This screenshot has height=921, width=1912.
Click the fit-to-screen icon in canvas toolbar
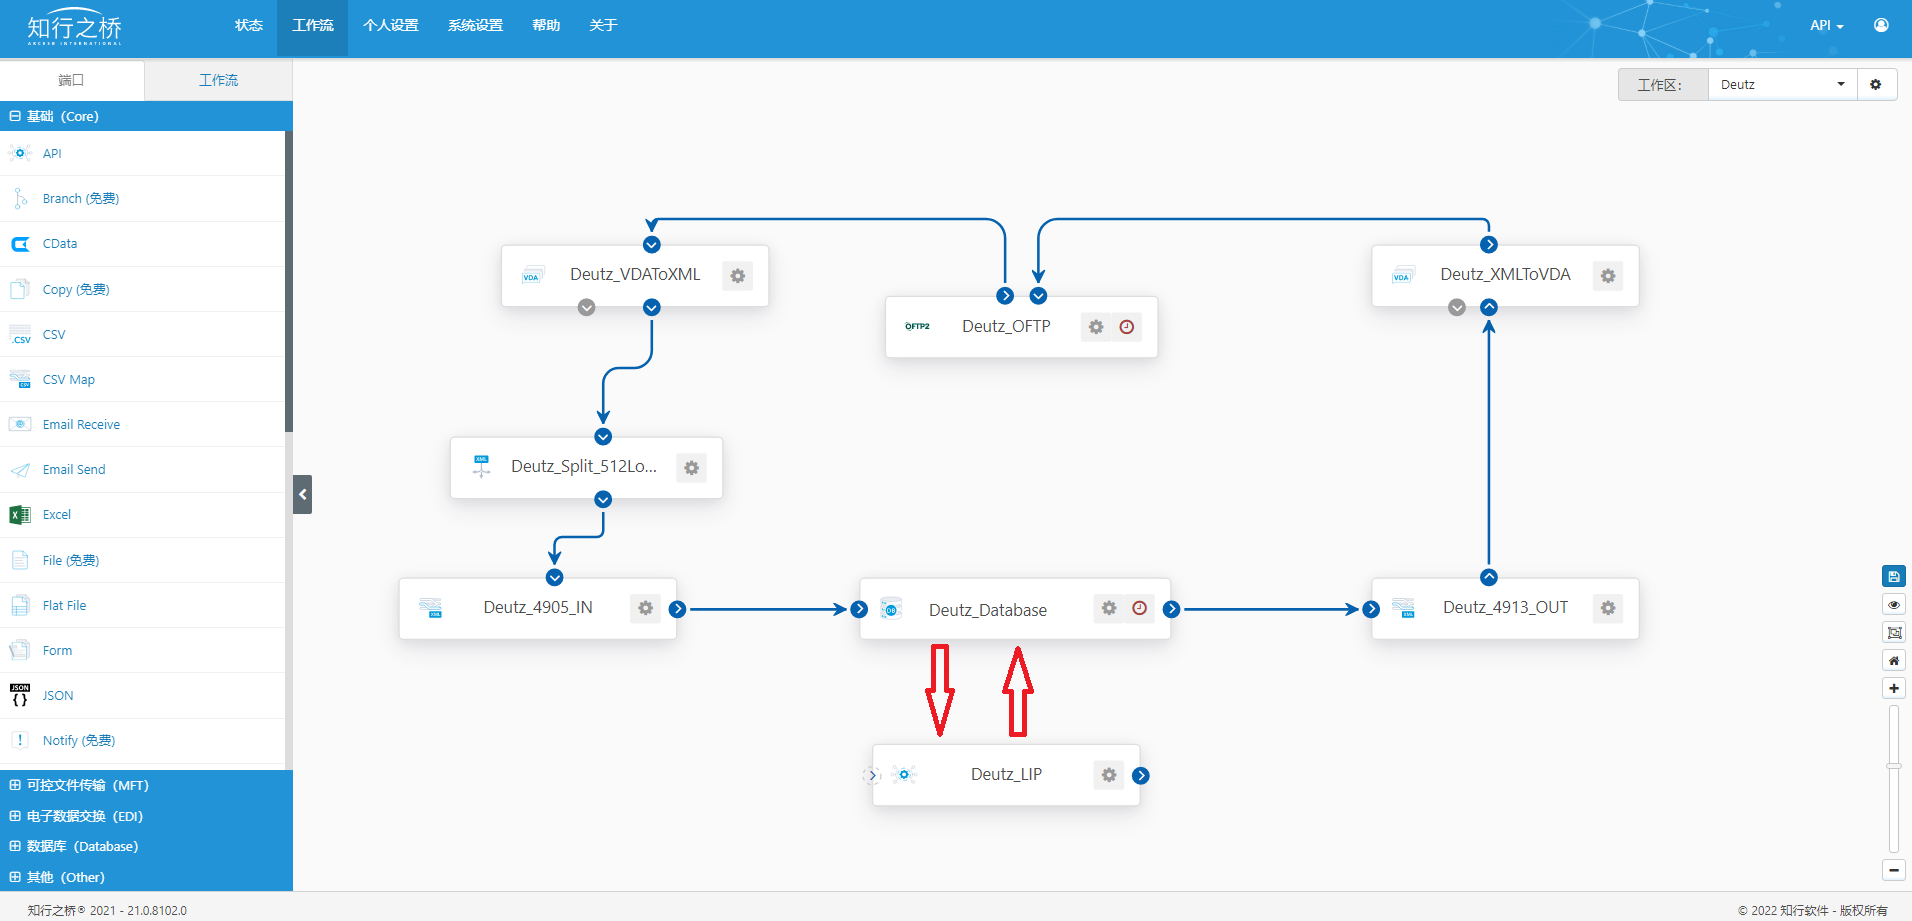pyautogui.click(x=1893, y=632)
